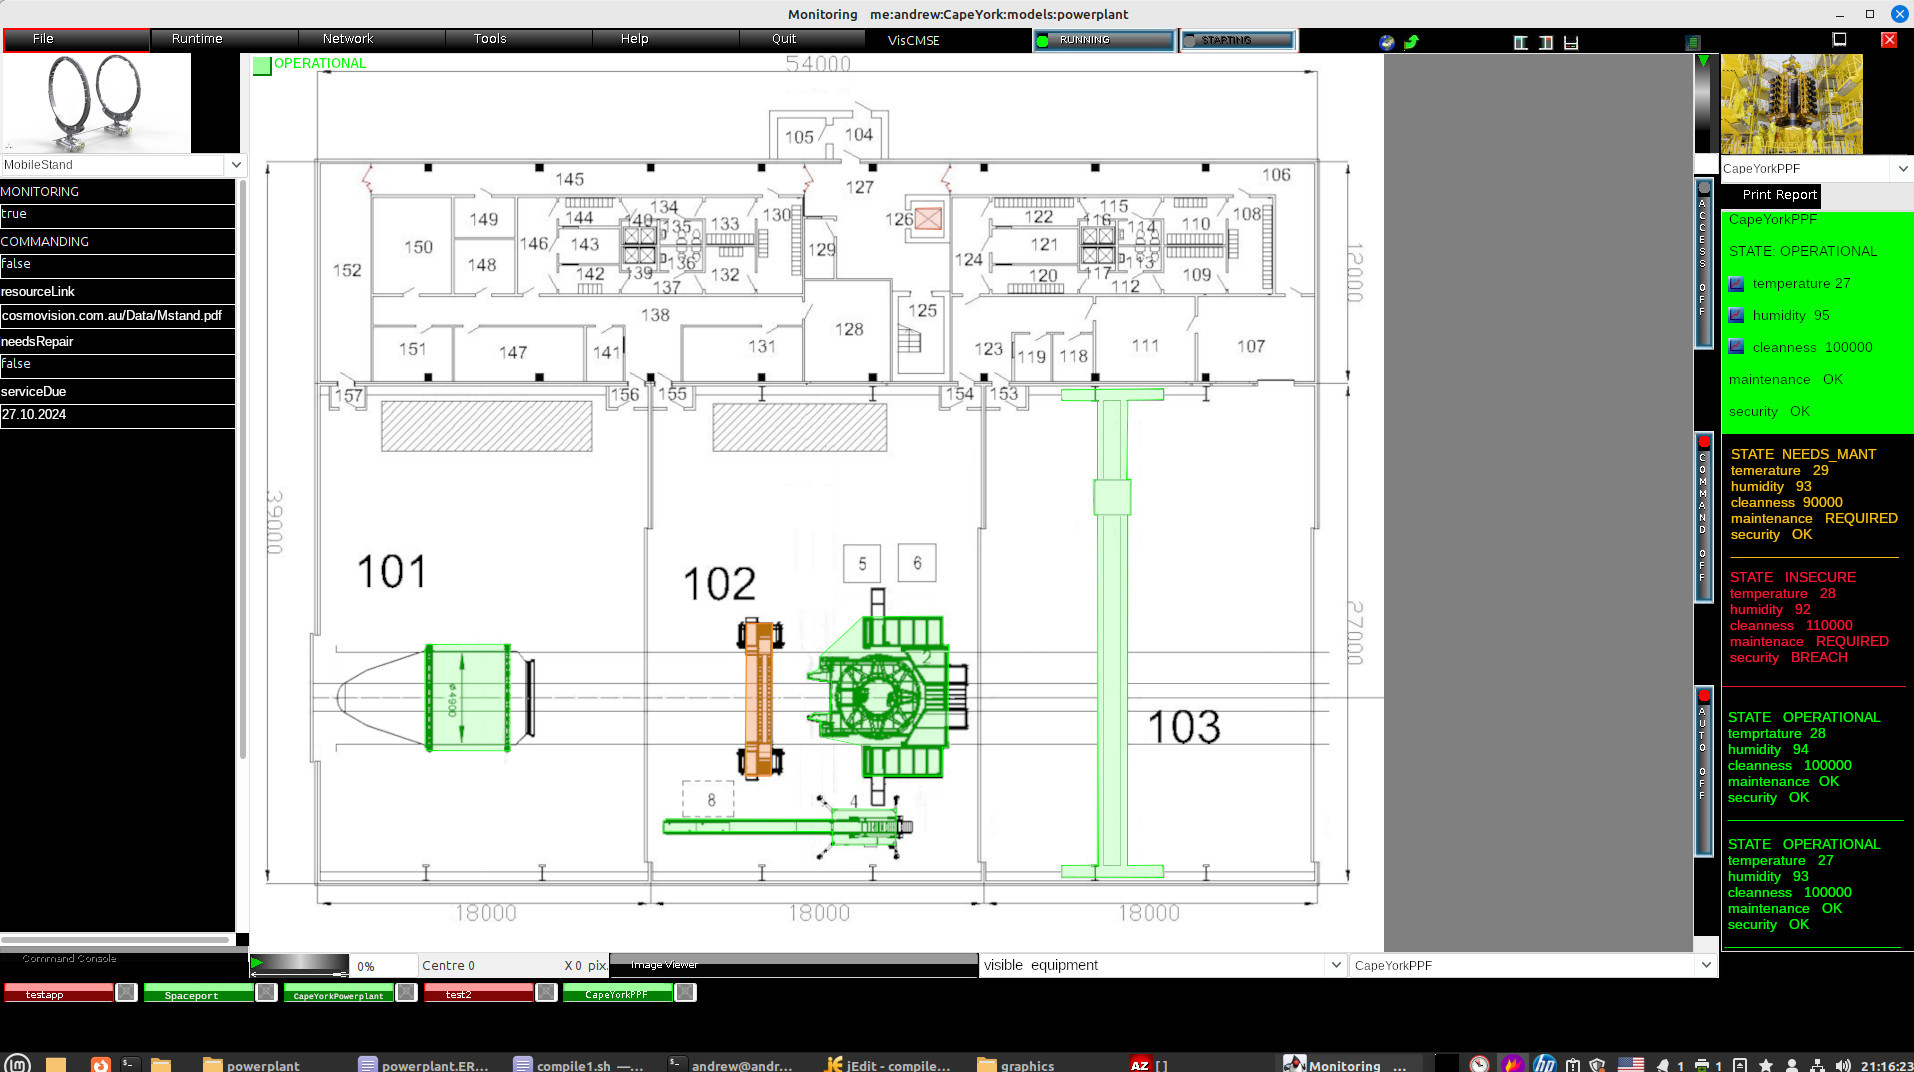
Task: Expand the CapeYorkPPF dropdown under the photo
Action: (1902, 169)
